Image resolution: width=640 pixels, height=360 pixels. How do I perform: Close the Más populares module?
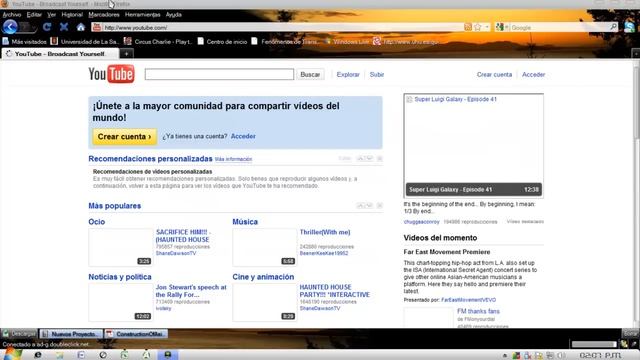click(380, 205)
